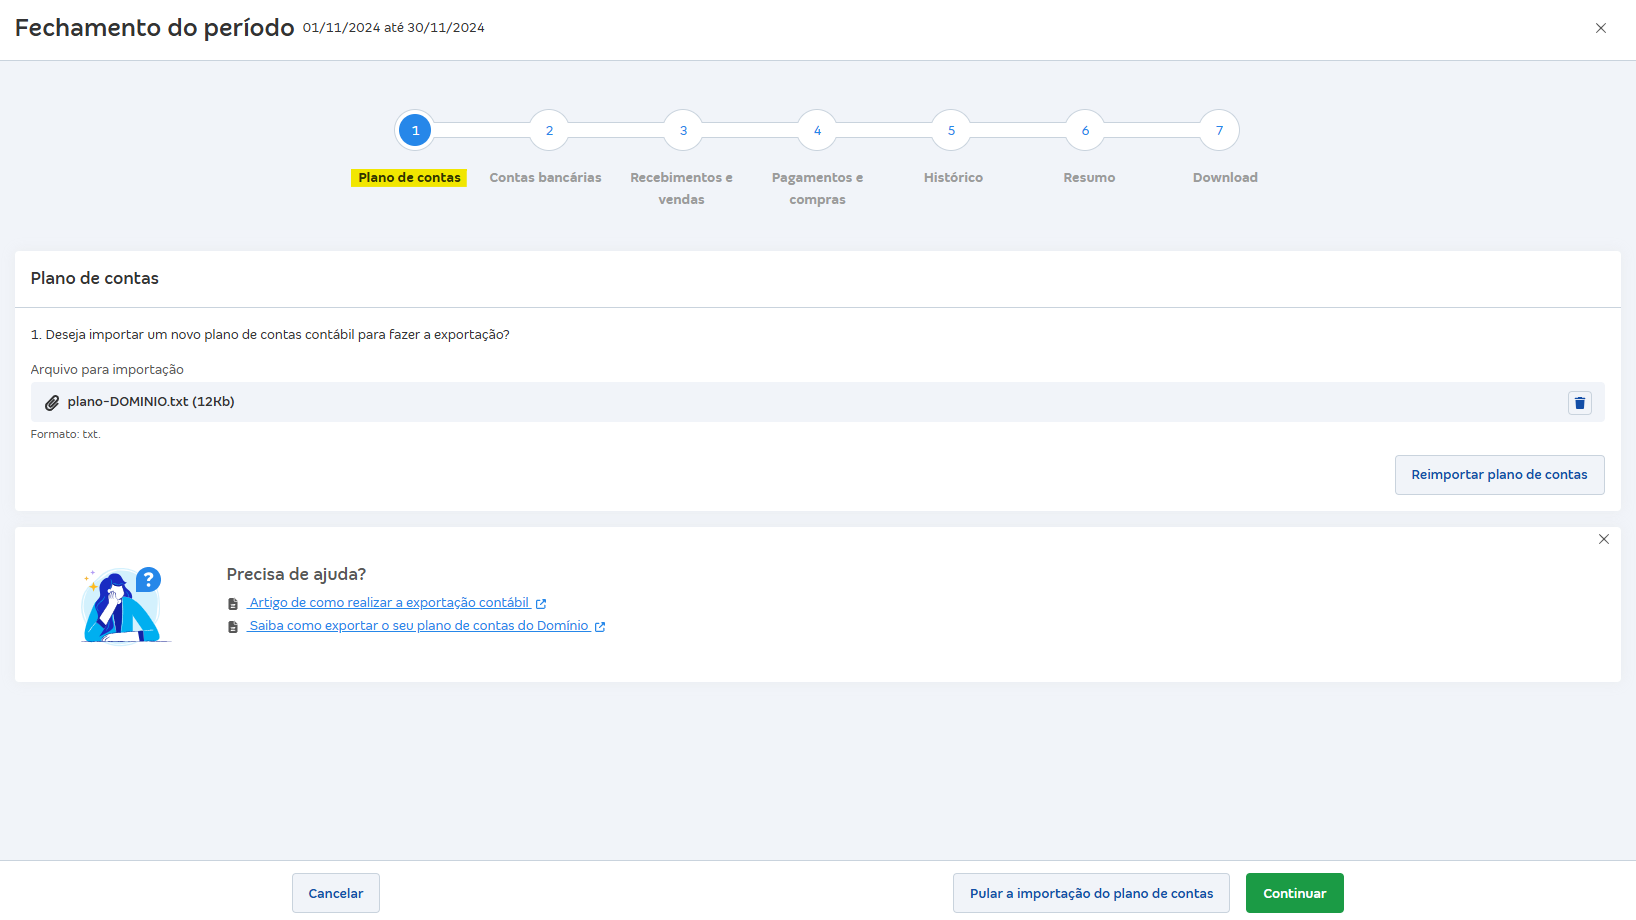Select step 3 Recebimentos e vendas
The height and width of the screenshot is (920, 1636).
coord(683,130)
